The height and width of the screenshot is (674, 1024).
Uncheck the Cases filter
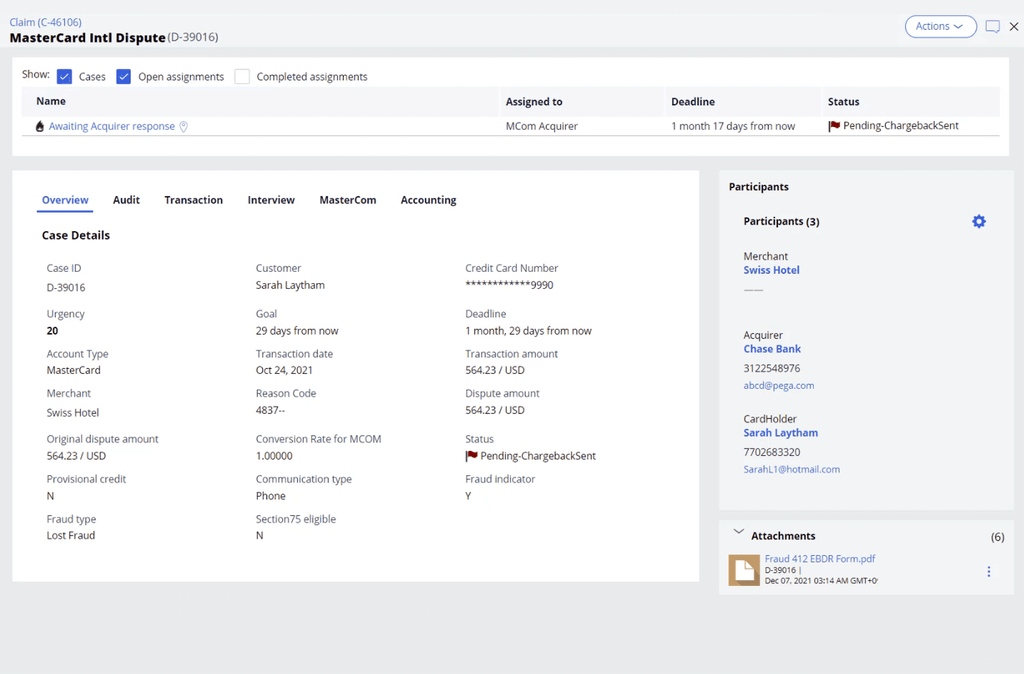pos(66,76)
